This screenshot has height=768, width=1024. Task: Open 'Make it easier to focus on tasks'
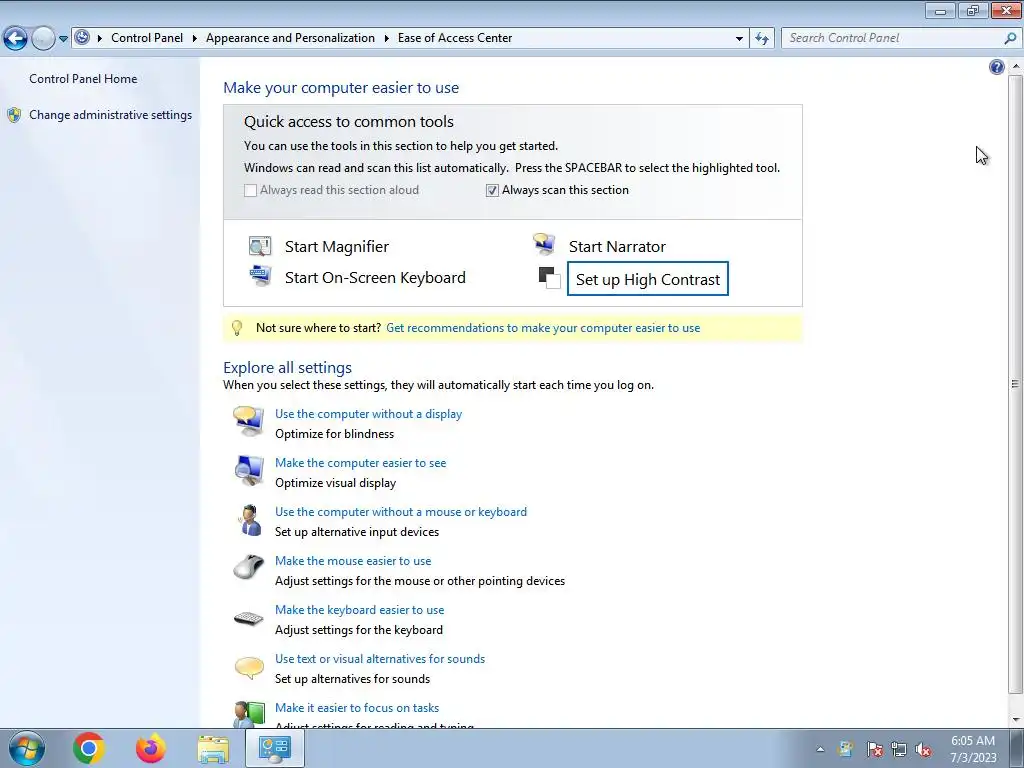(357, 708)
